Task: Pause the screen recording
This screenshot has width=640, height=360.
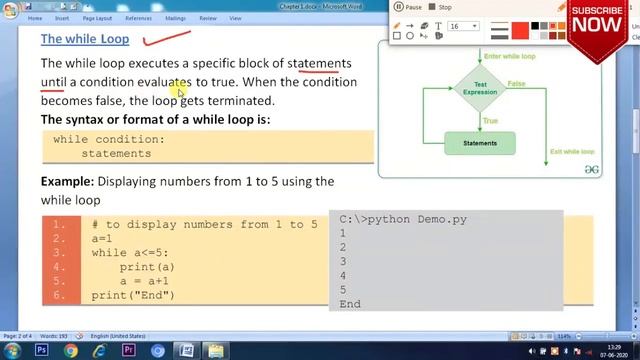Action: [408, 7]
